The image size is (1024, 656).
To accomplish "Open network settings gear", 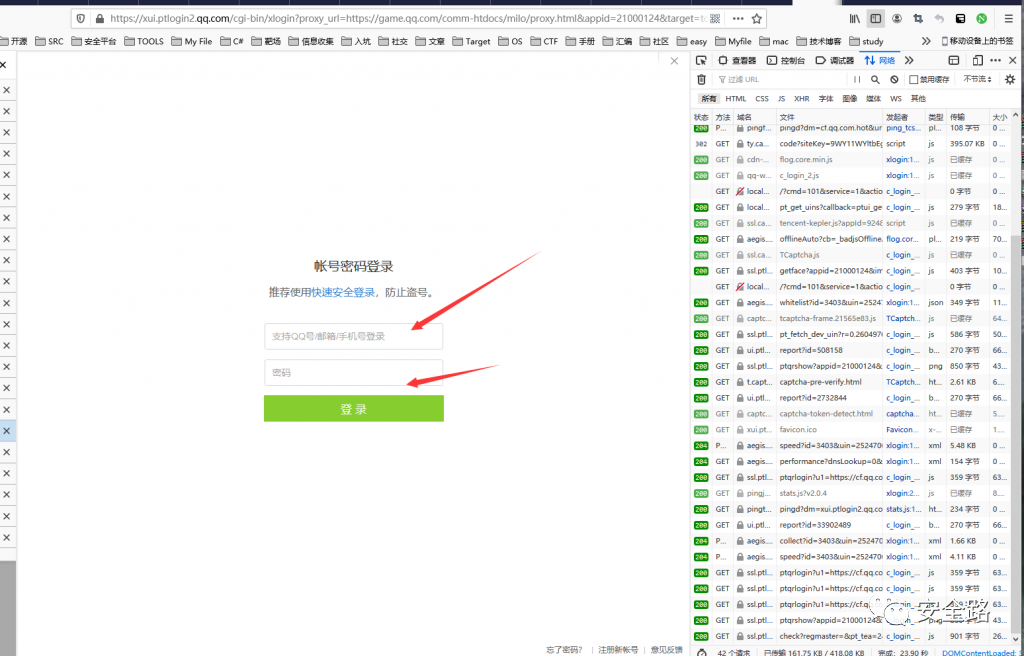I will (x=1010, y=79).
